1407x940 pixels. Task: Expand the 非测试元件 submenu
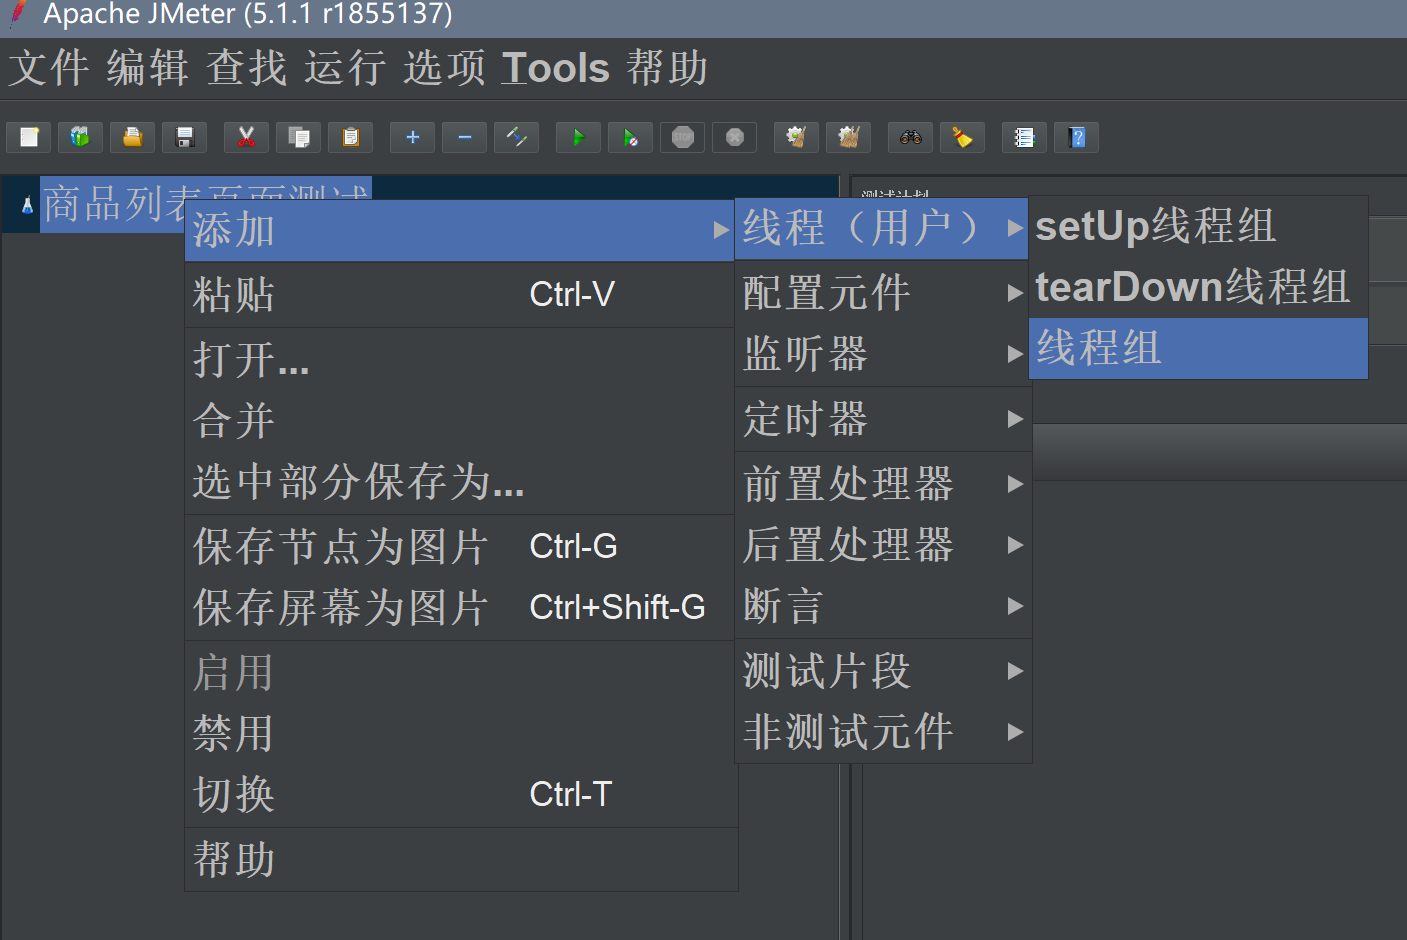883,732
